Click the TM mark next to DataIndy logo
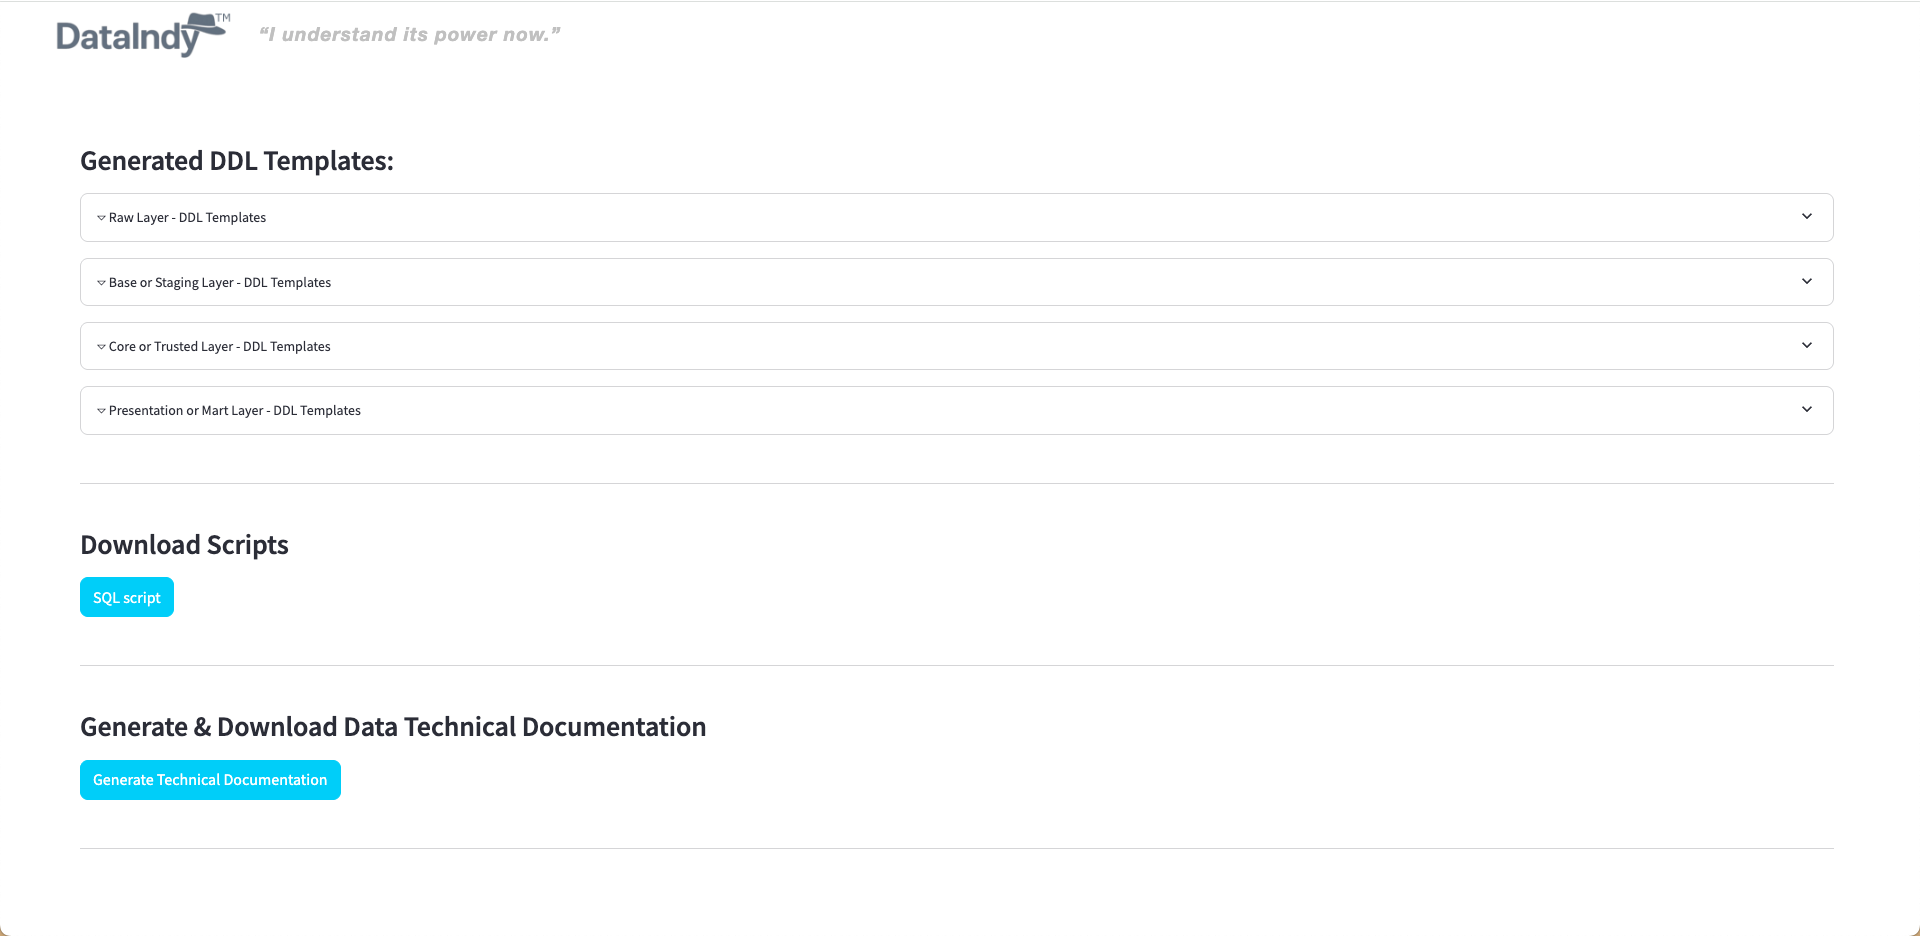Image resolution: width=1920 pixels, height=936 pixels. (x=224, y=16)
